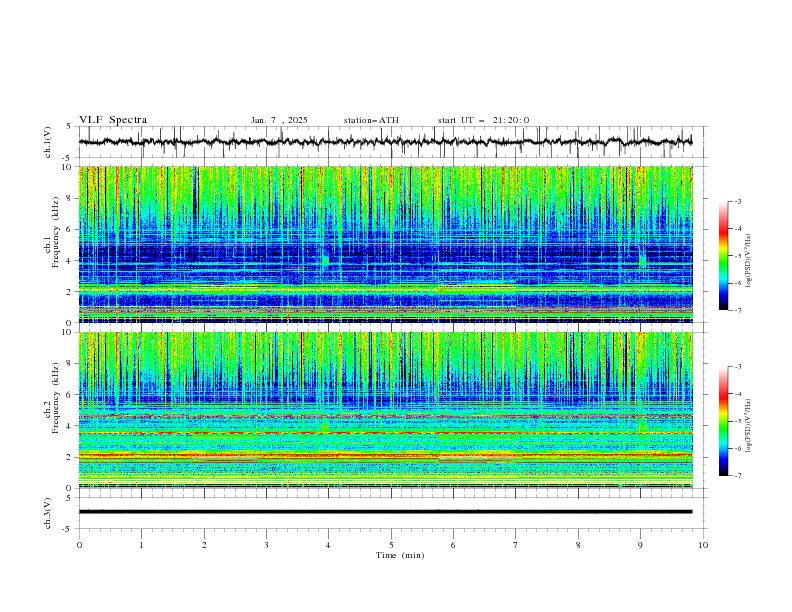This screenshot has height=612, width=792.
Task: Click the "VLF Spectra" title text
Action: 113,120
